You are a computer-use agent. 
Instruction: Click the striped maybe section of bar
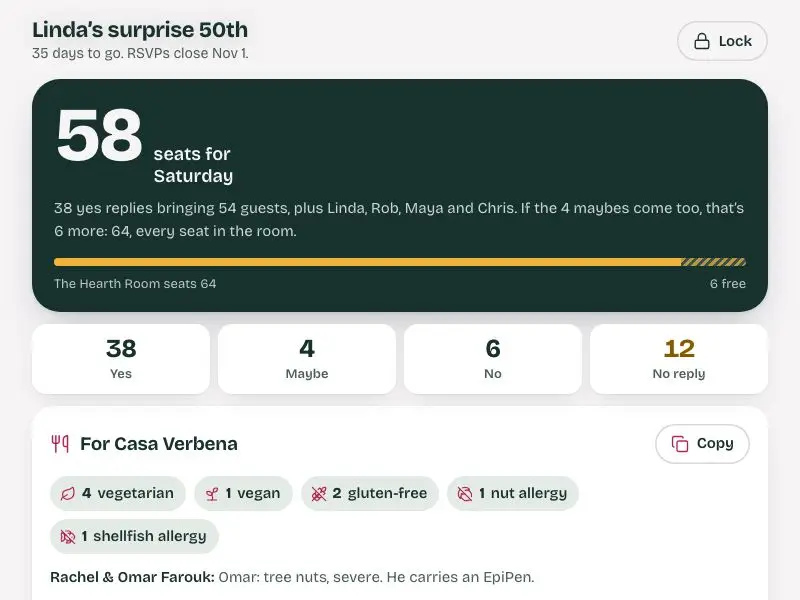[713, 262]
